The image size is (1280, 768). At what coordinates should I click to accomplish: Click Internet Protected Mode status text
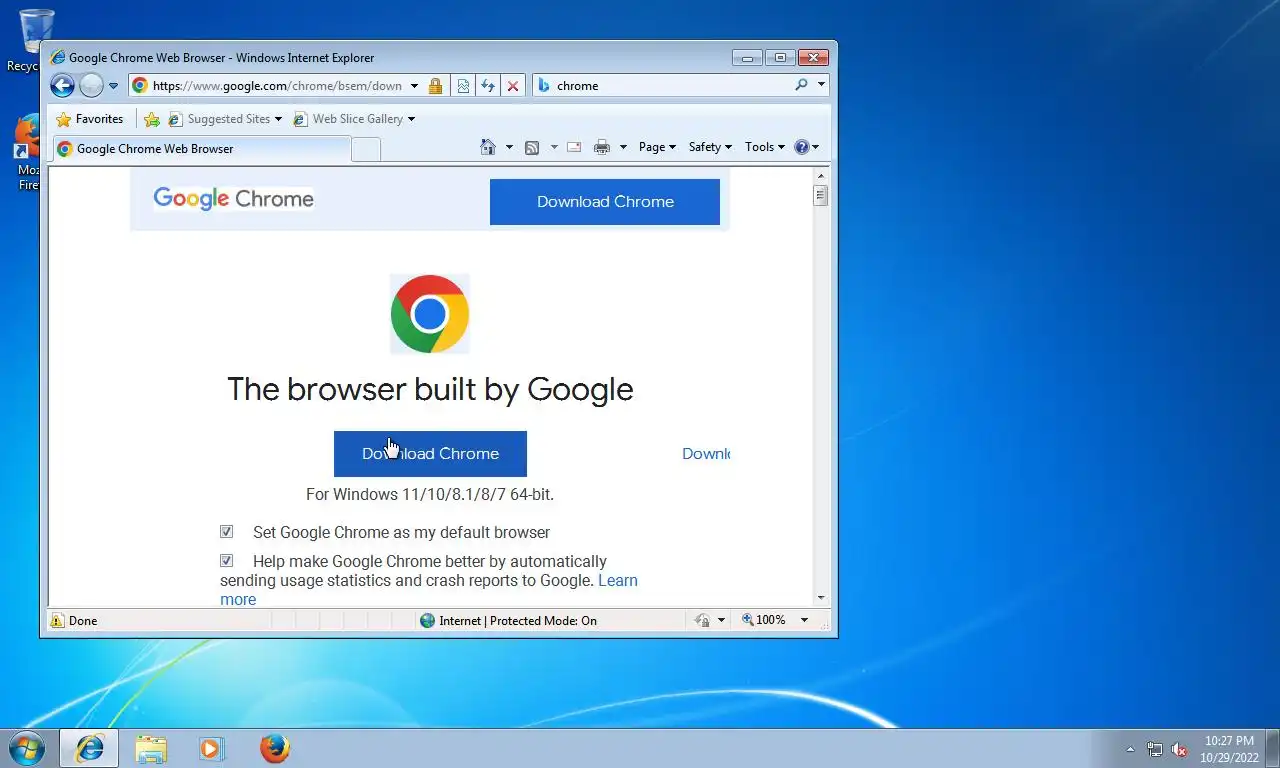[518, 621]
